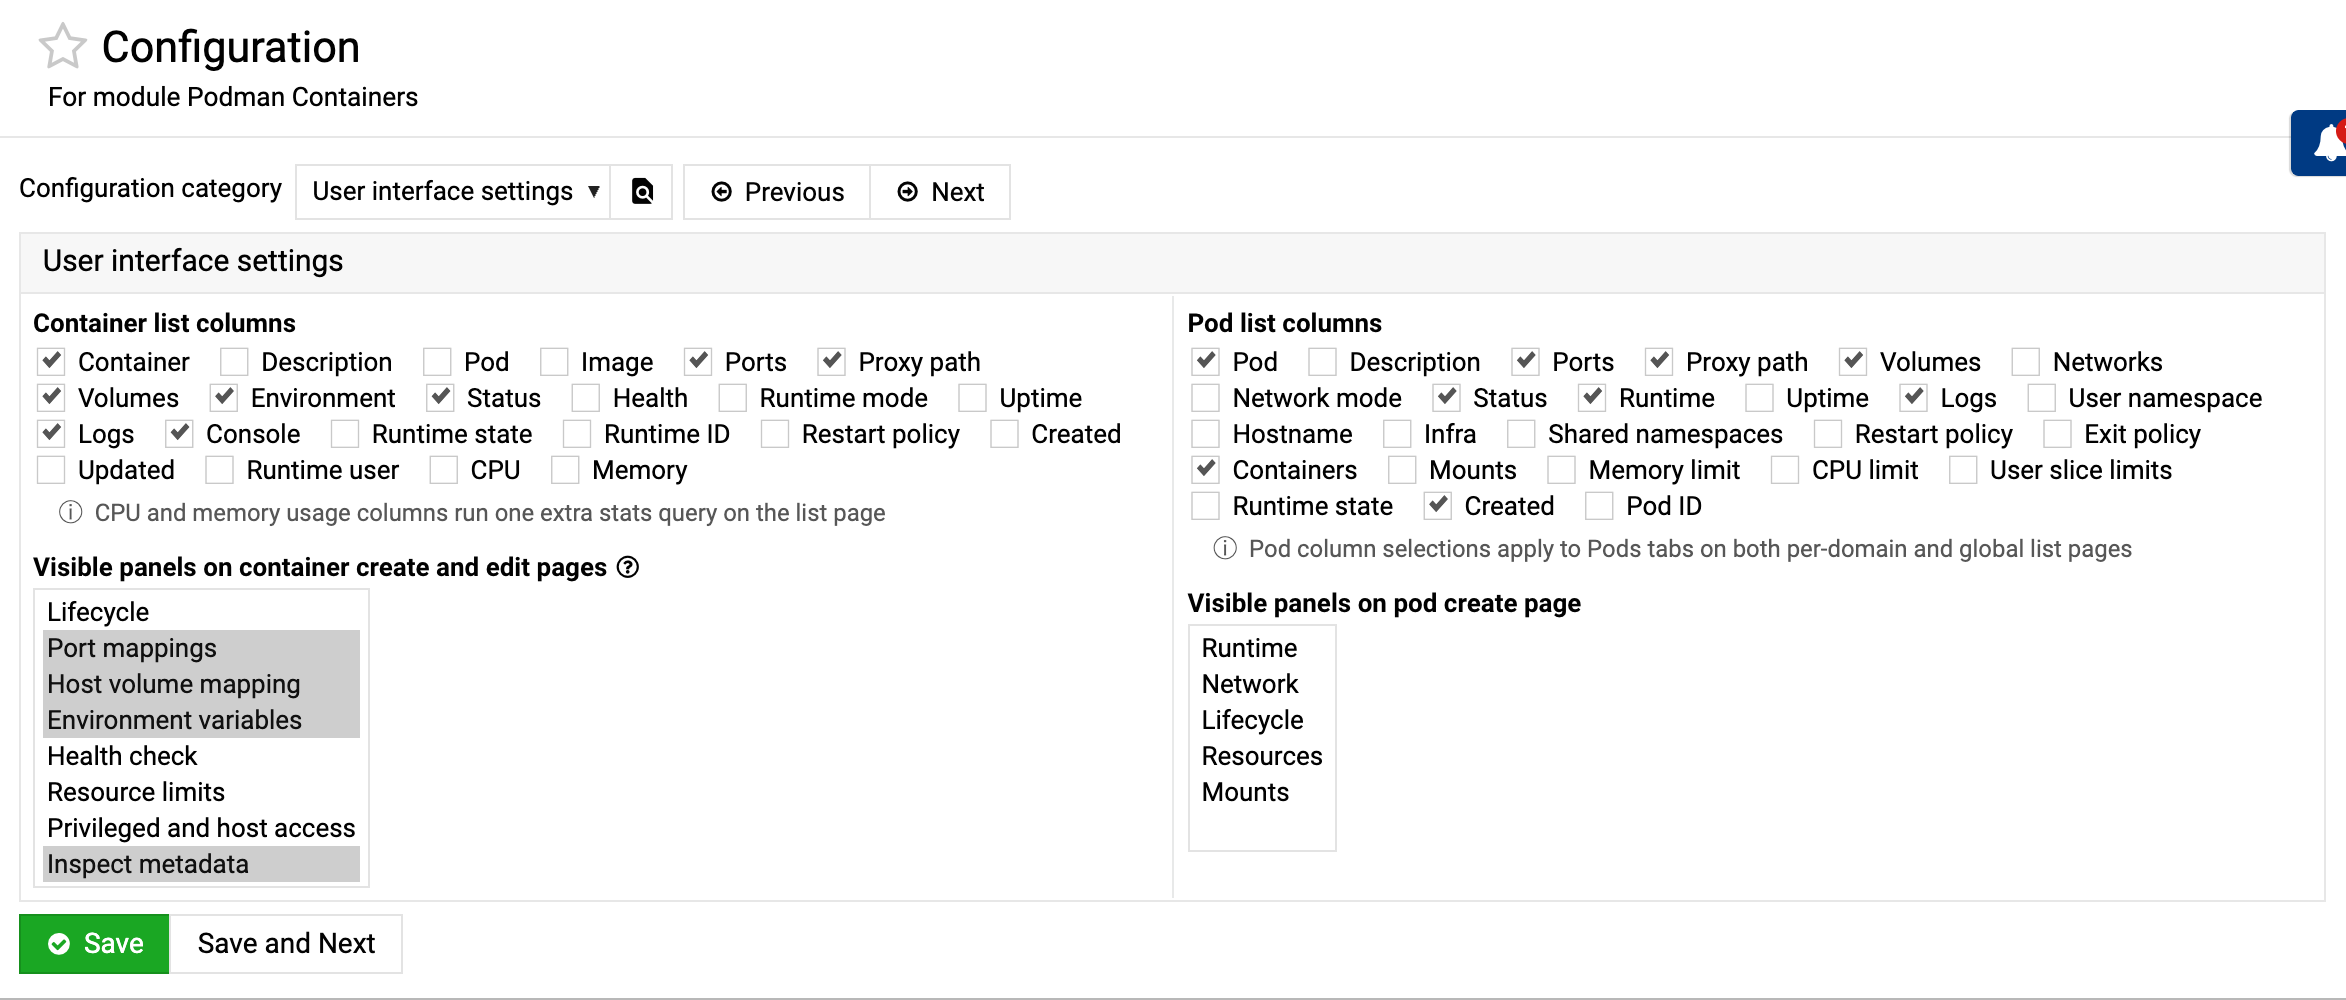Go to Previous configuration category
Viewport: 2346px width, 1000px height.
pos(777,191)
